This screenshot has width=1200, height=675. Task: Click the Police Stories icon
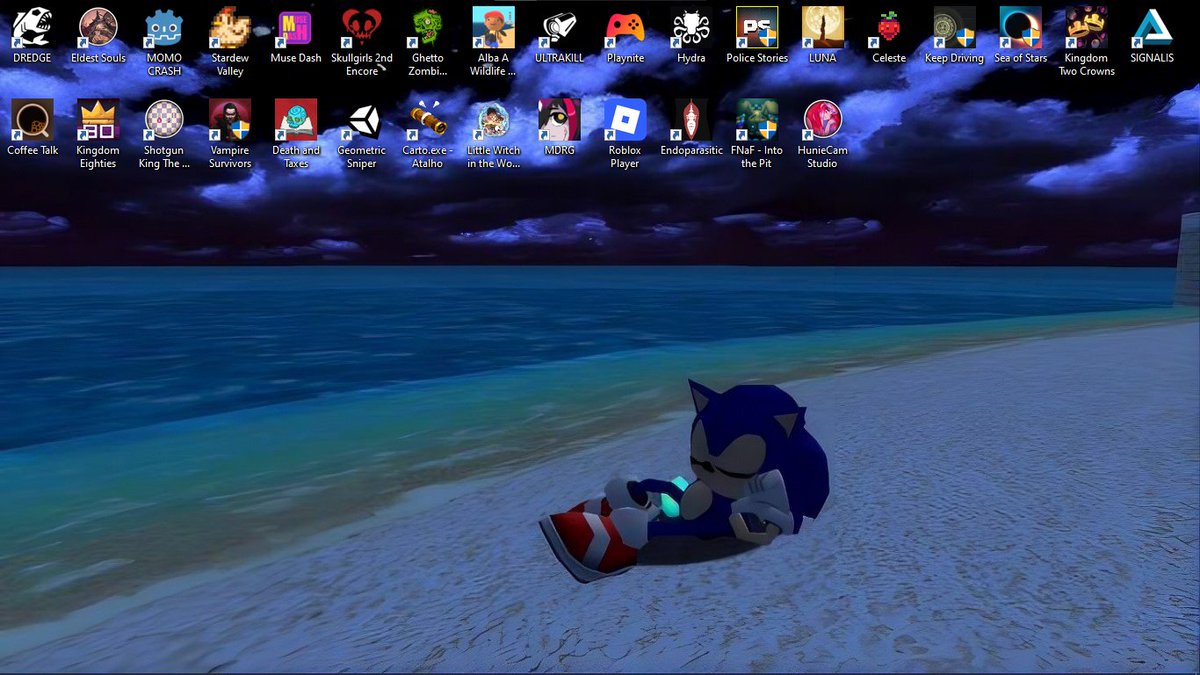pyautogui.click(x=757, y=28)
